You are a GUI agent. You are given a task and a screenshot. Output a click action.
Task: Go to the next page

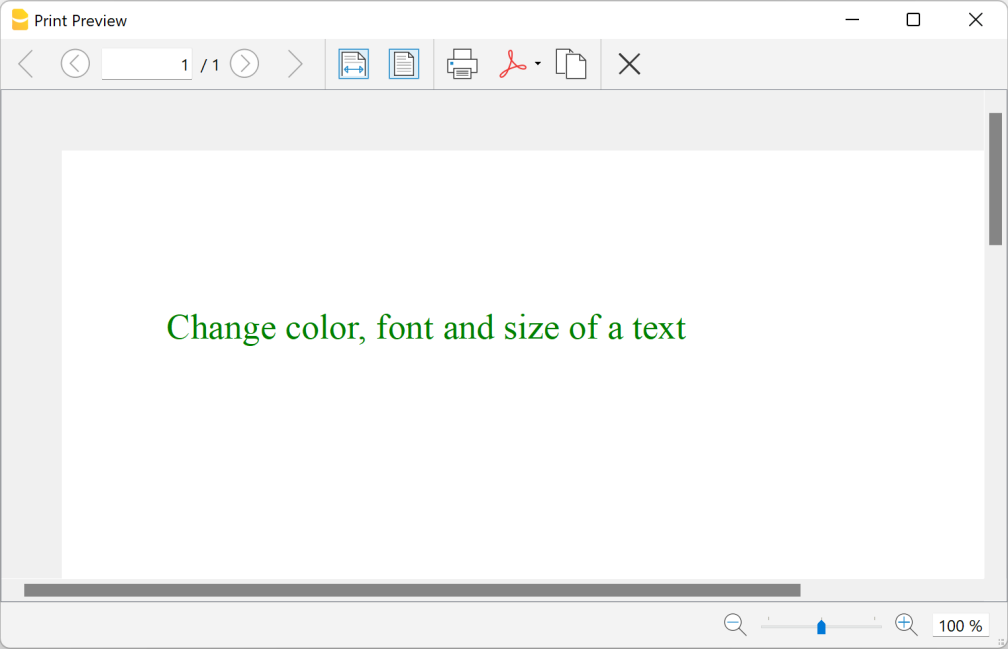[244, 63]
